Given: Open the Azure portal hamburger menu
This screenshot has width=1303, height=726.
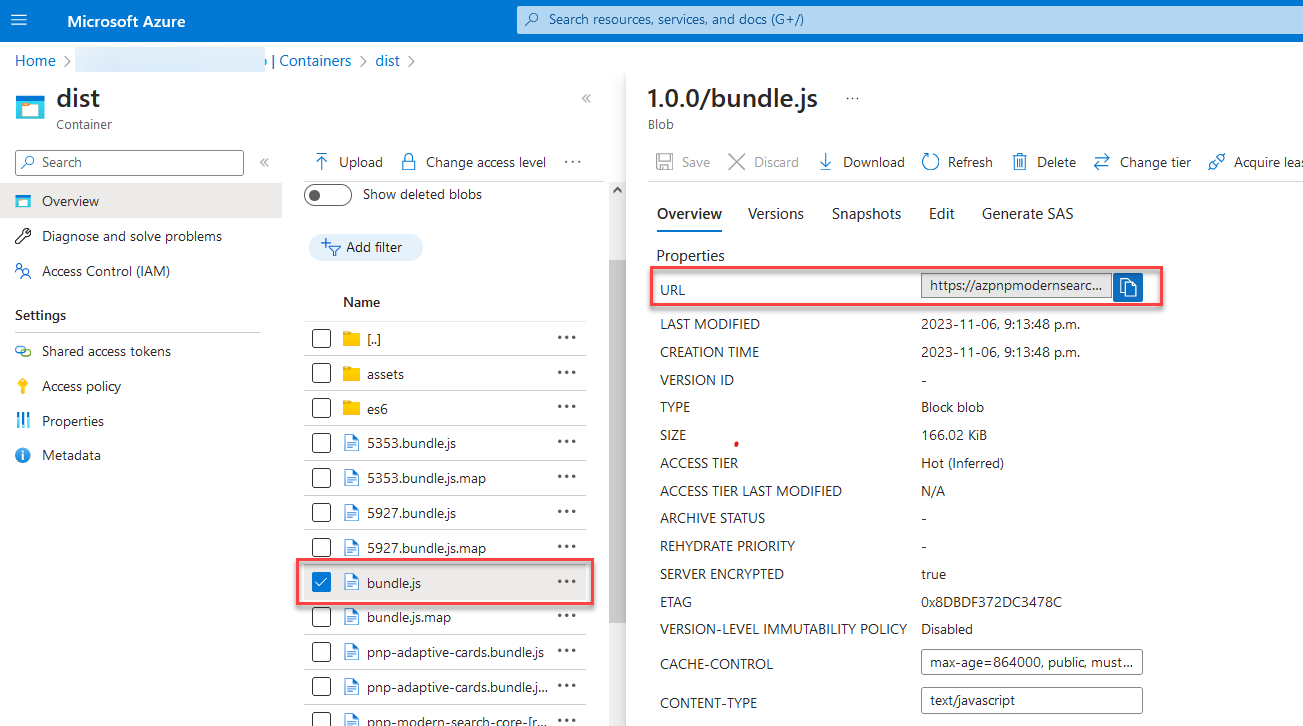Looking at the screenshot, I should point(20,20).
